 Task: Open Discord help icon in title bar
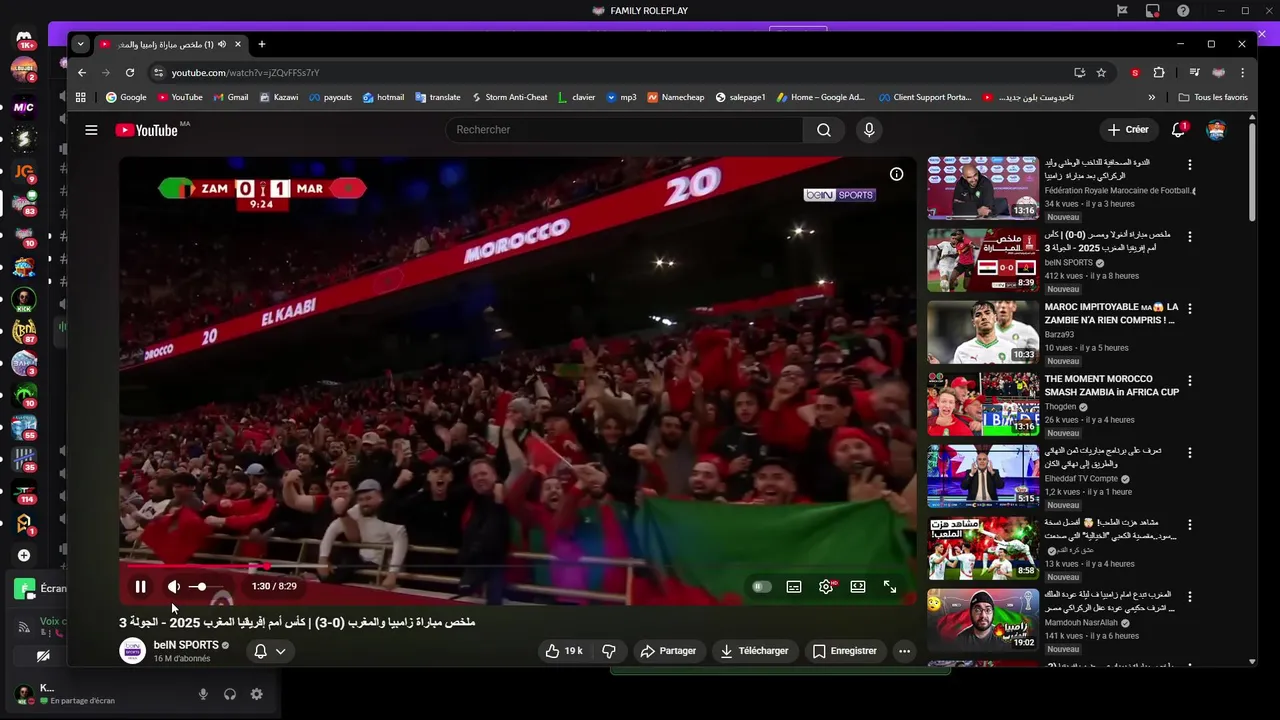(x=1184, y=11)
